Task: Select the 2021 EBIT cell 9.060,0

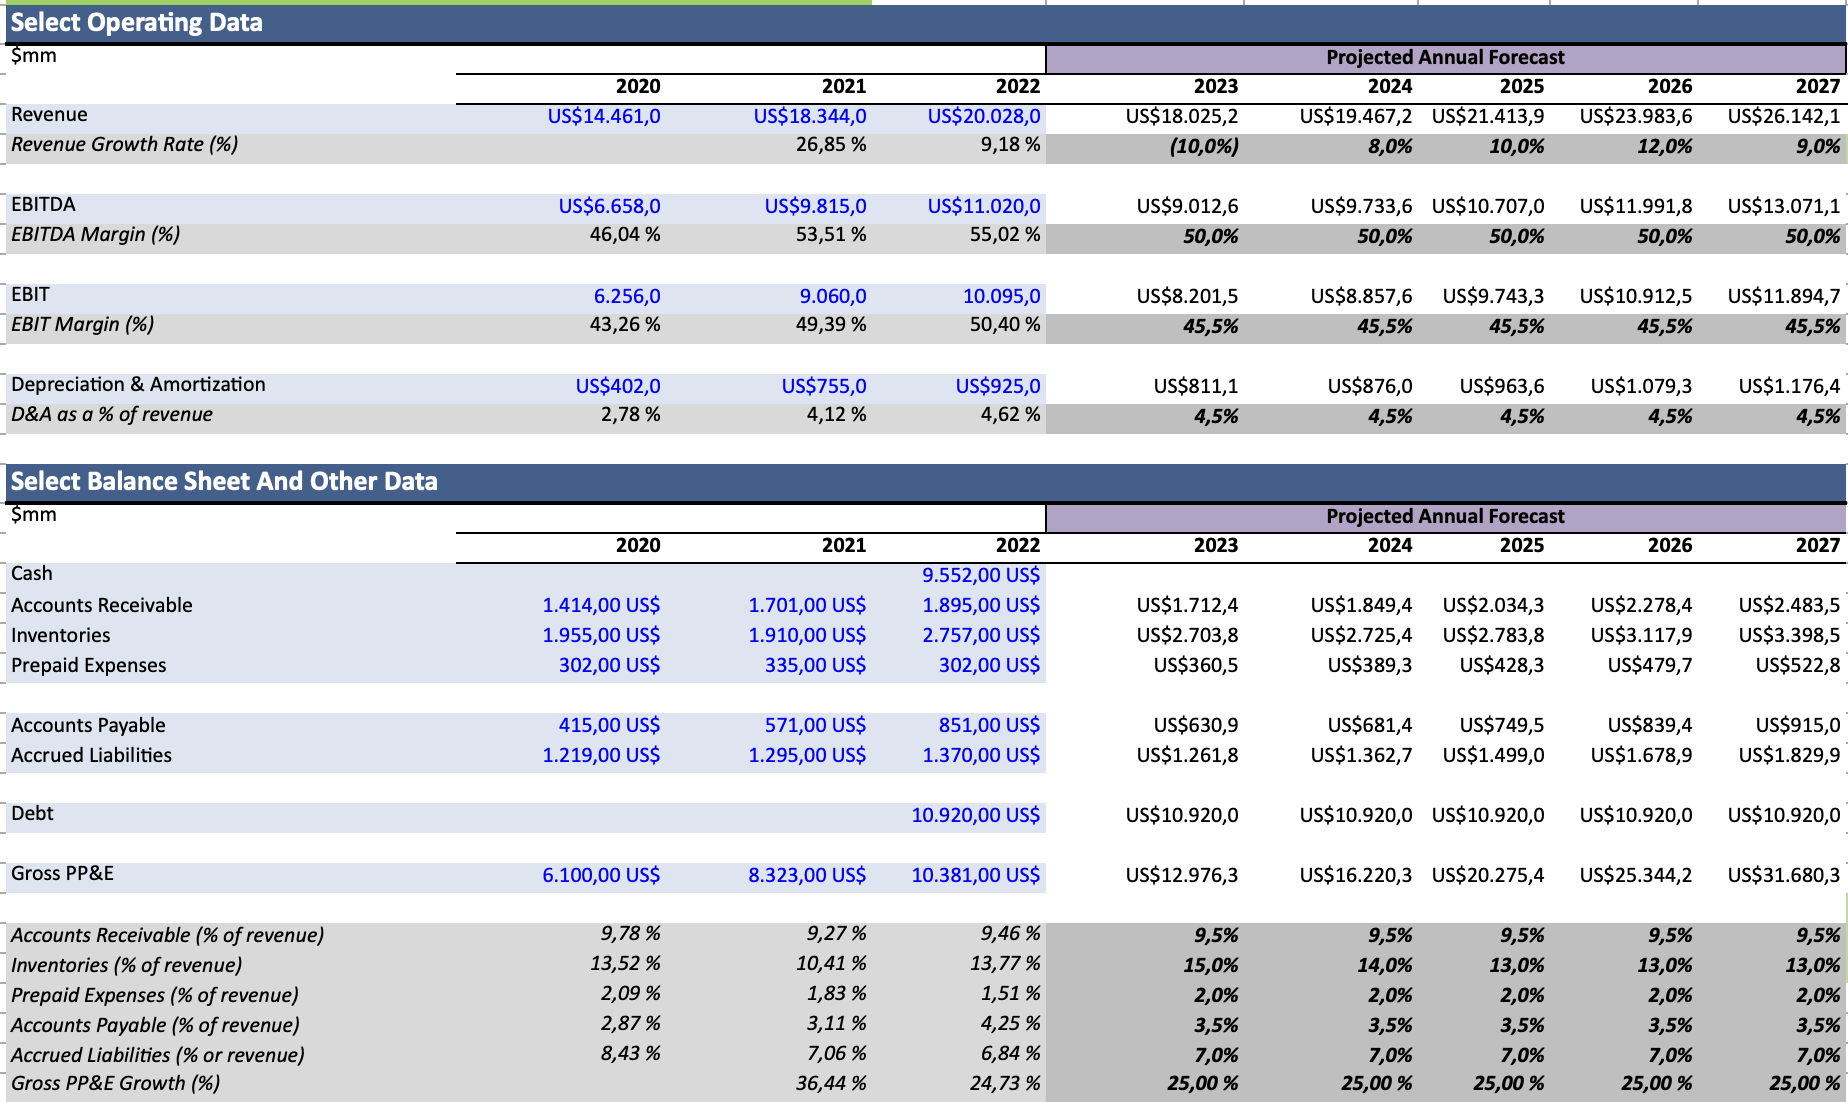Action: 832,296
